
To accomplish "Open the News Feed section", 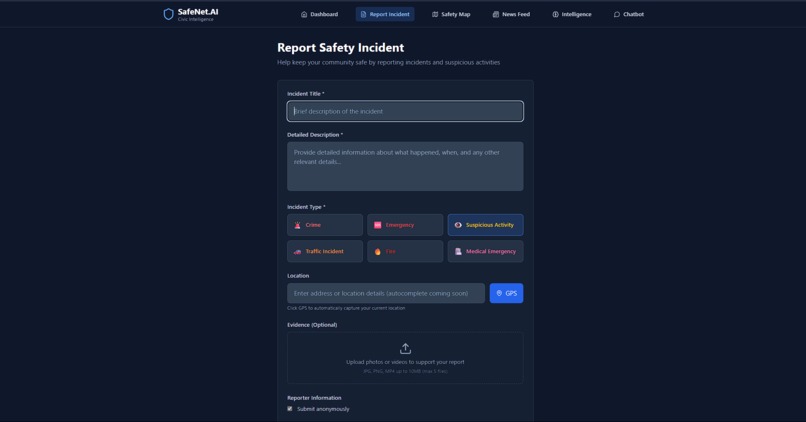I will 511,14.
